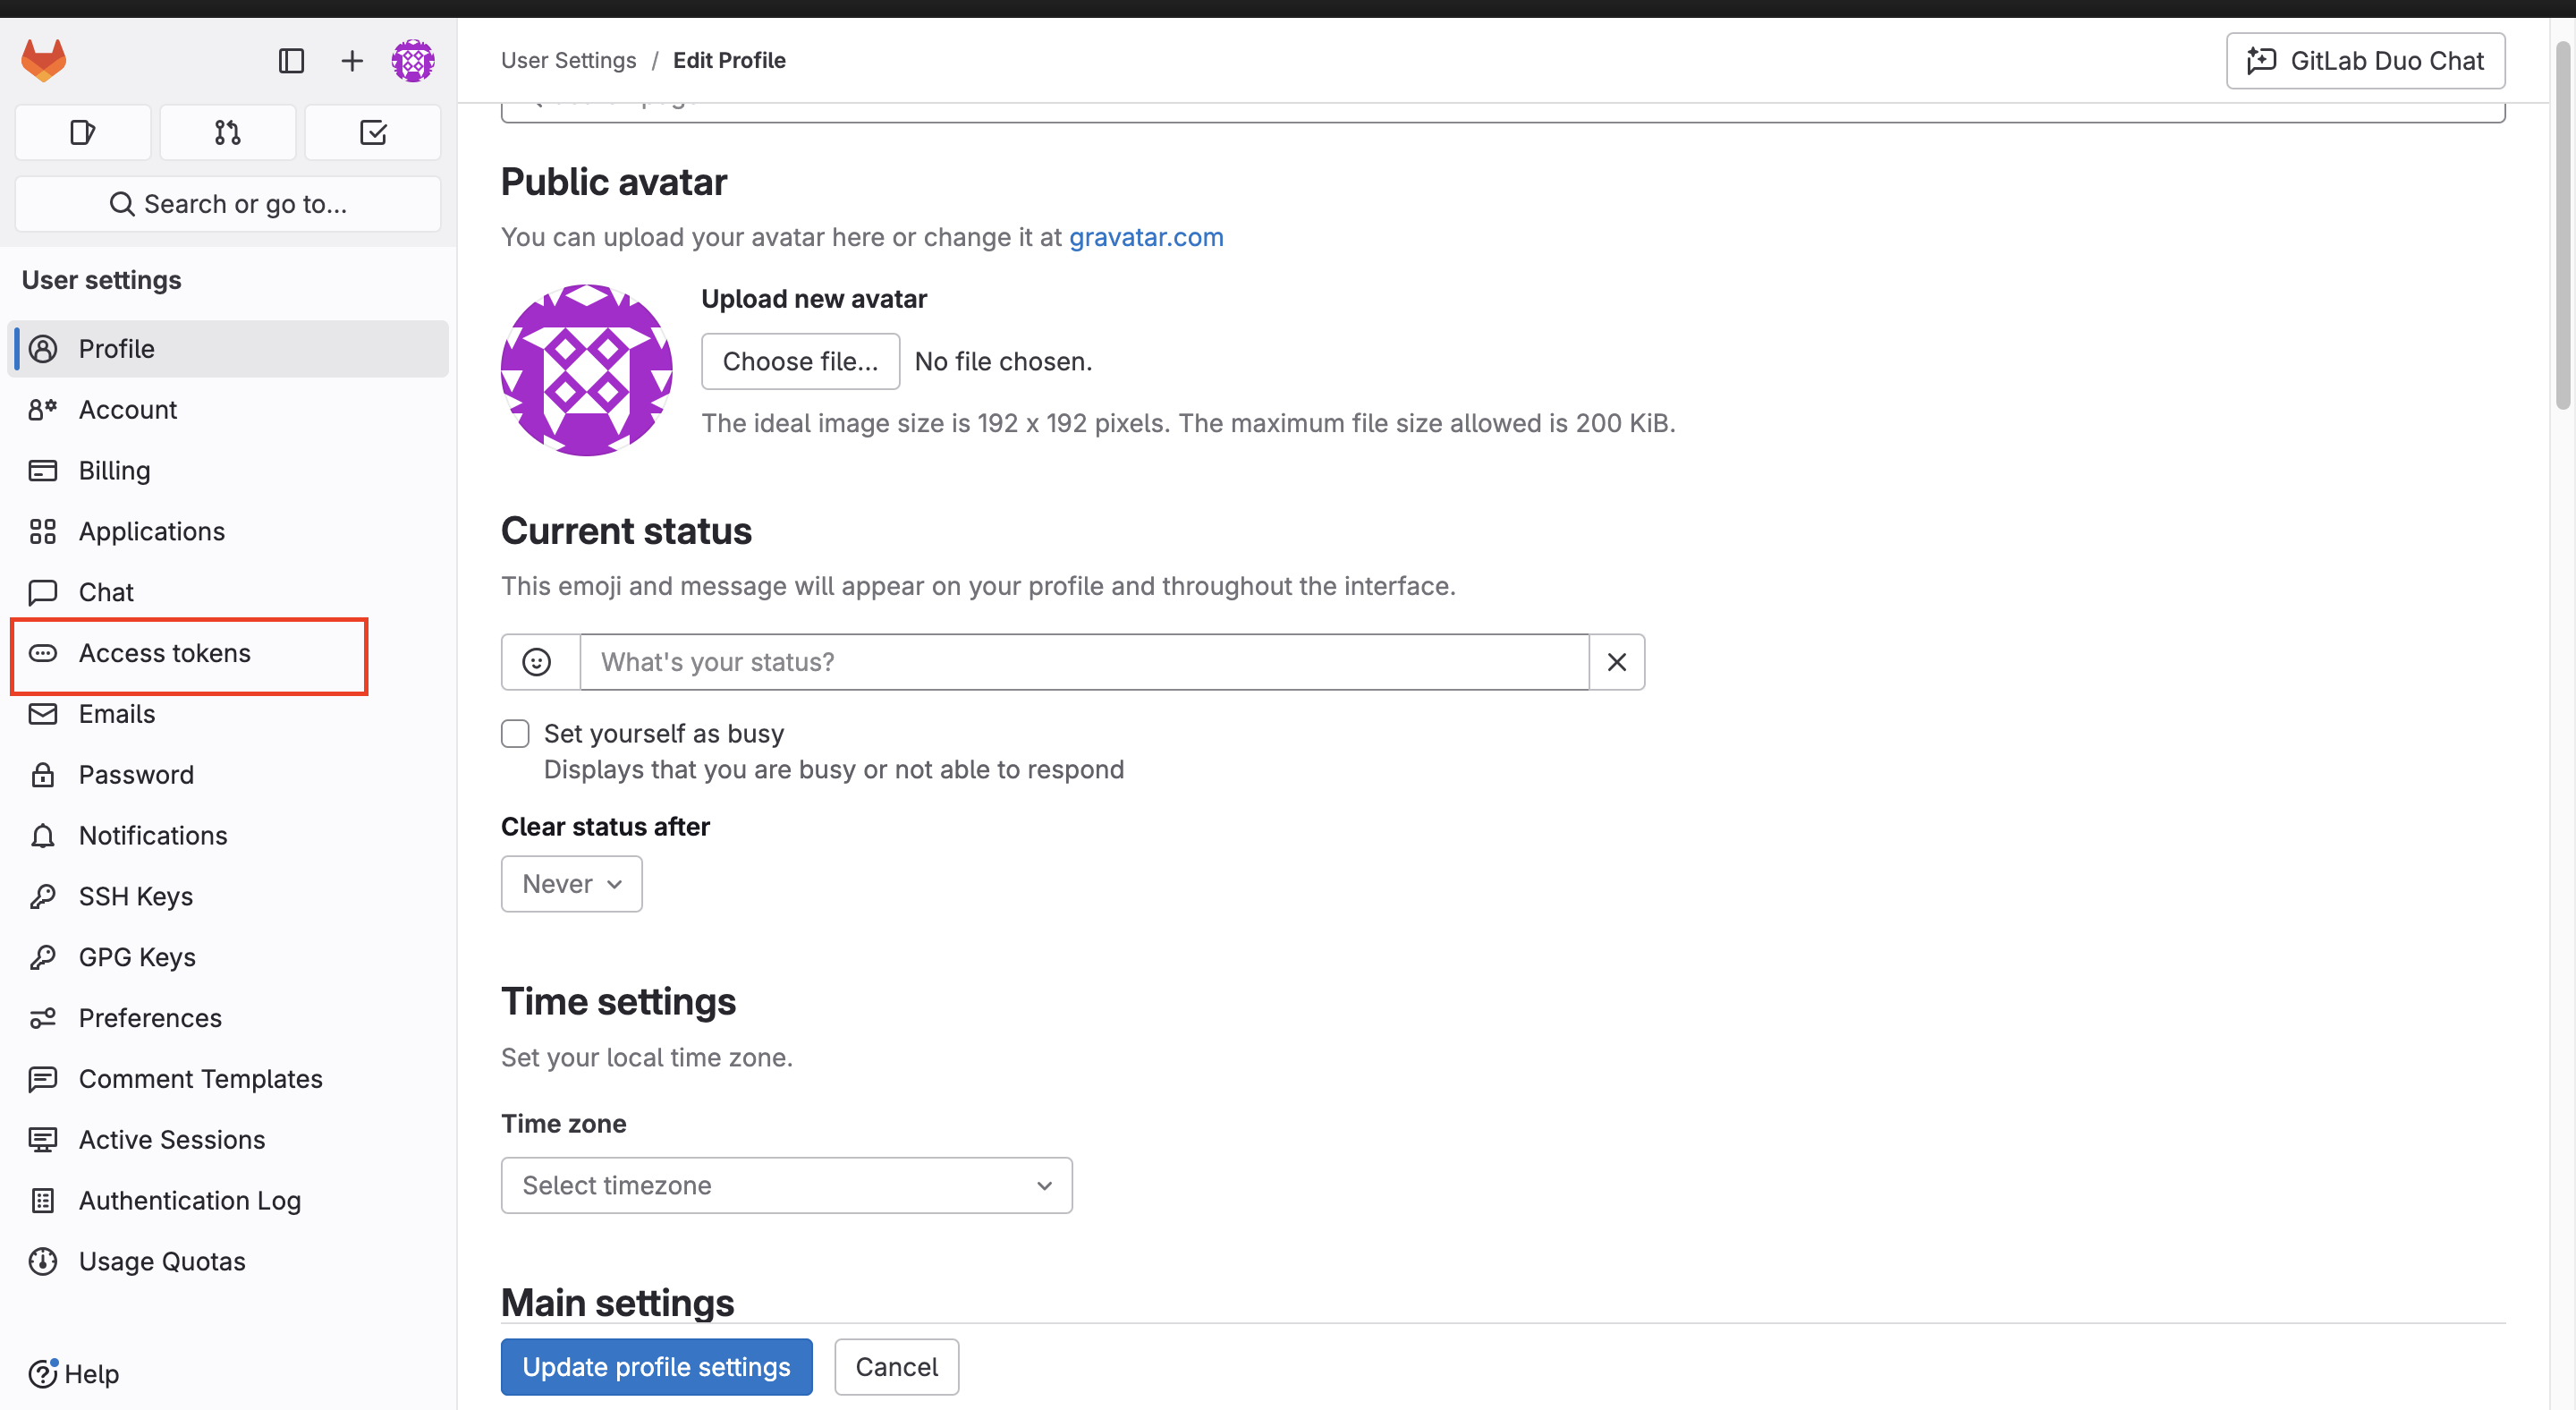Open Preferences settings page
Screen dimensions: 2576x1410
[x=150, y=1018]
